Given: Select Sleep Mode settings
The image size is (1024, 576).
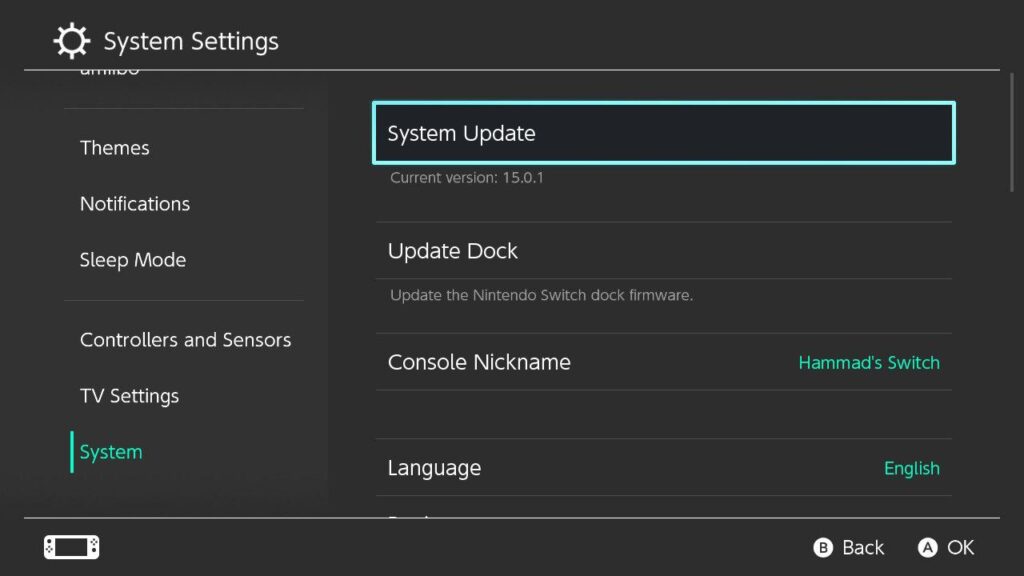Looking at the screenshot, I should (133, 259).
